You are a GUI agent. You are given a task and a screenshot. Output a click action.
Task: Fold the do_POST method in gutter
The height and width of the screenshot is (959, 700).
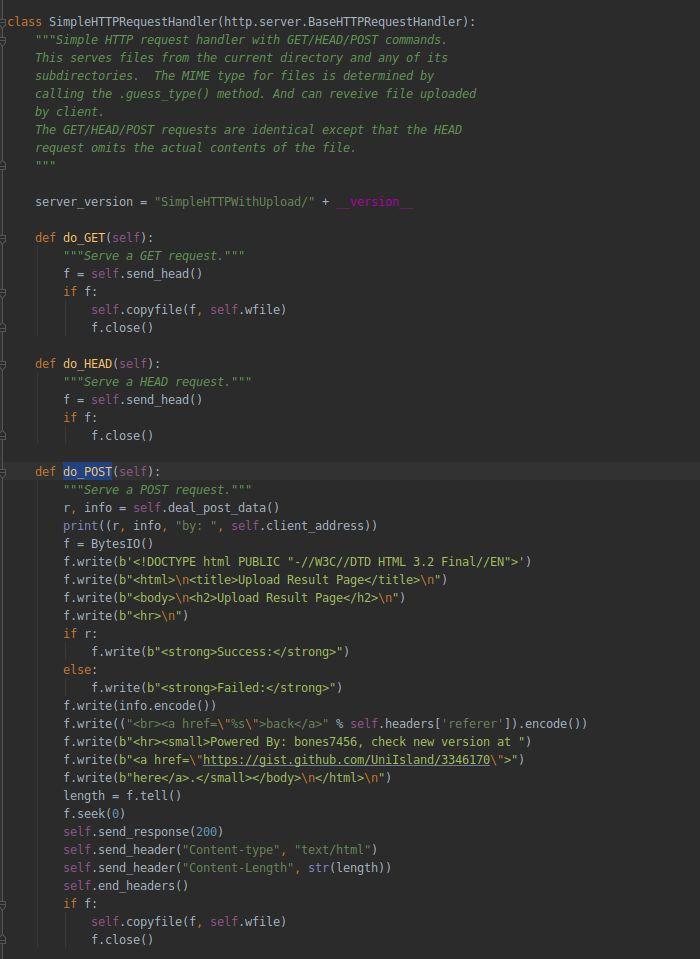click(x=3, y=472)
